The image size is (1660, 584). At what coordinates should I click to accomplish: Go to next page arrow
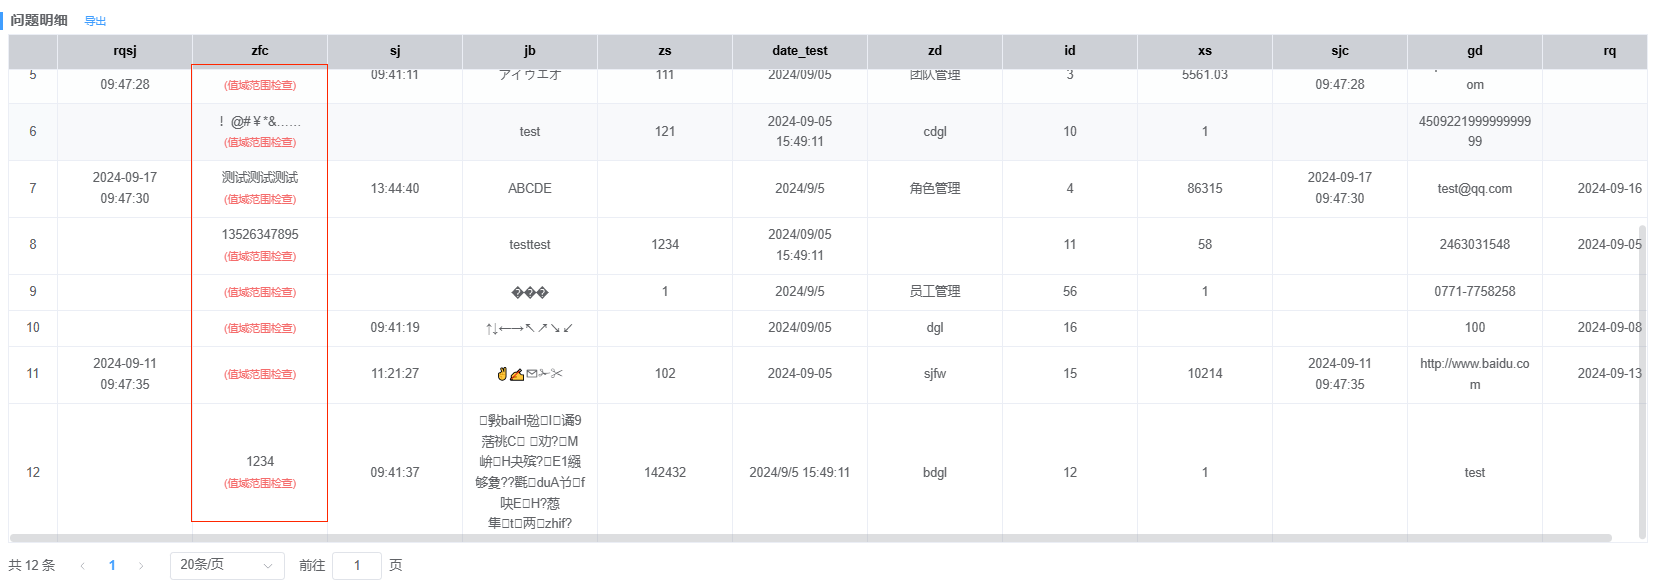pos(141,566)
